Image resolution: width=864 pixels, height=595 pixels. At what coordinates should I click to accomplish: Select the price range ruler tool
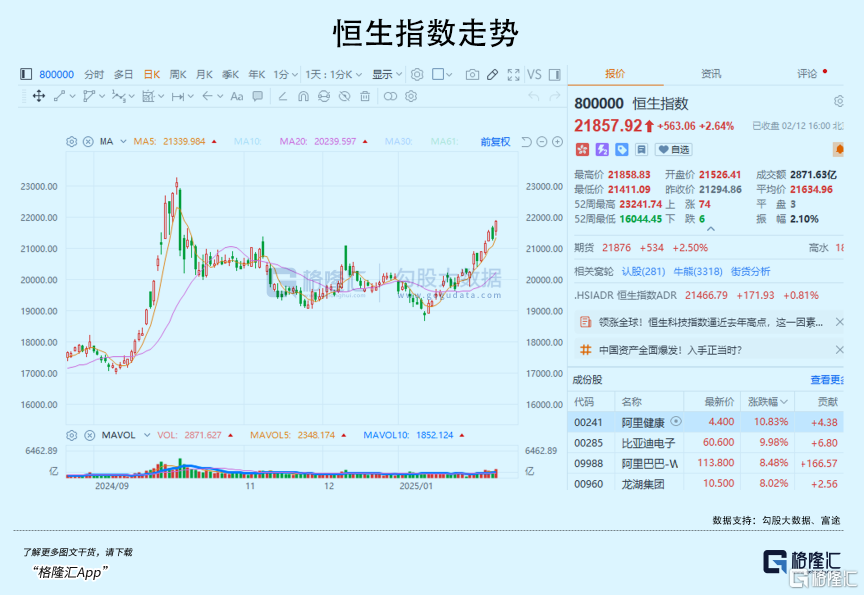[177, 96]
